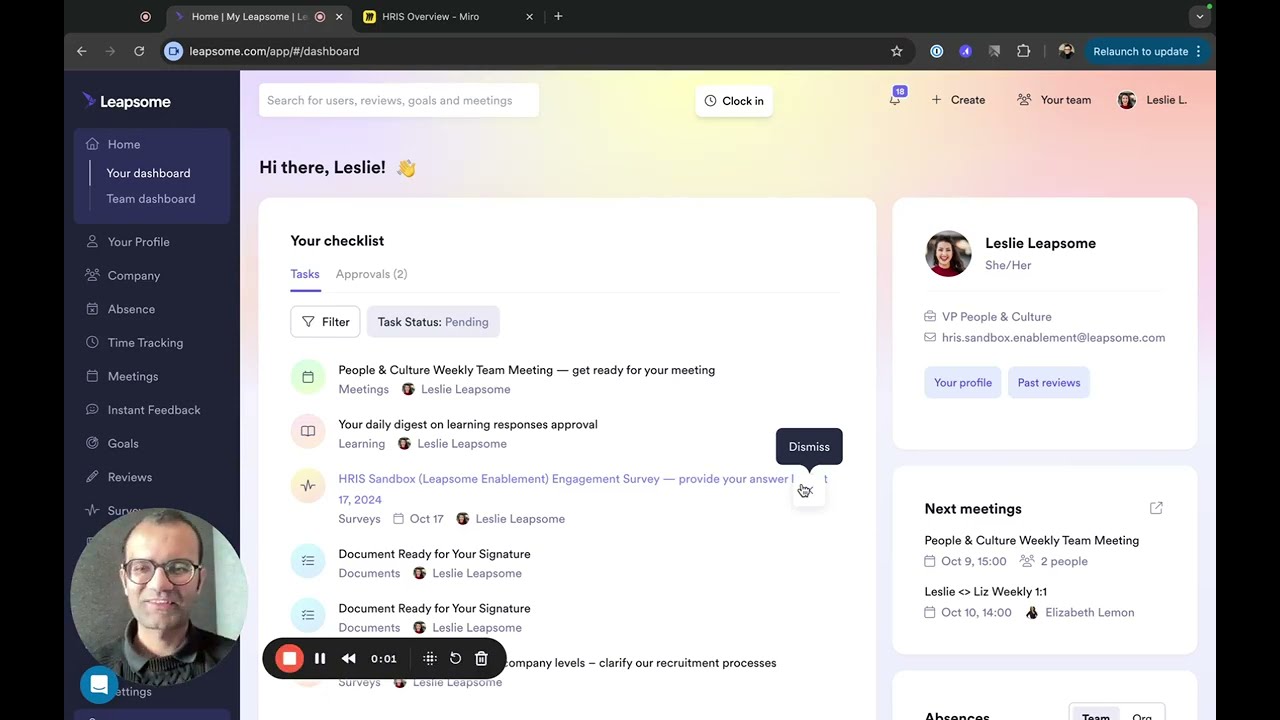Switch to the Tasks tab
1280x720 pixels.
(305, 274)
